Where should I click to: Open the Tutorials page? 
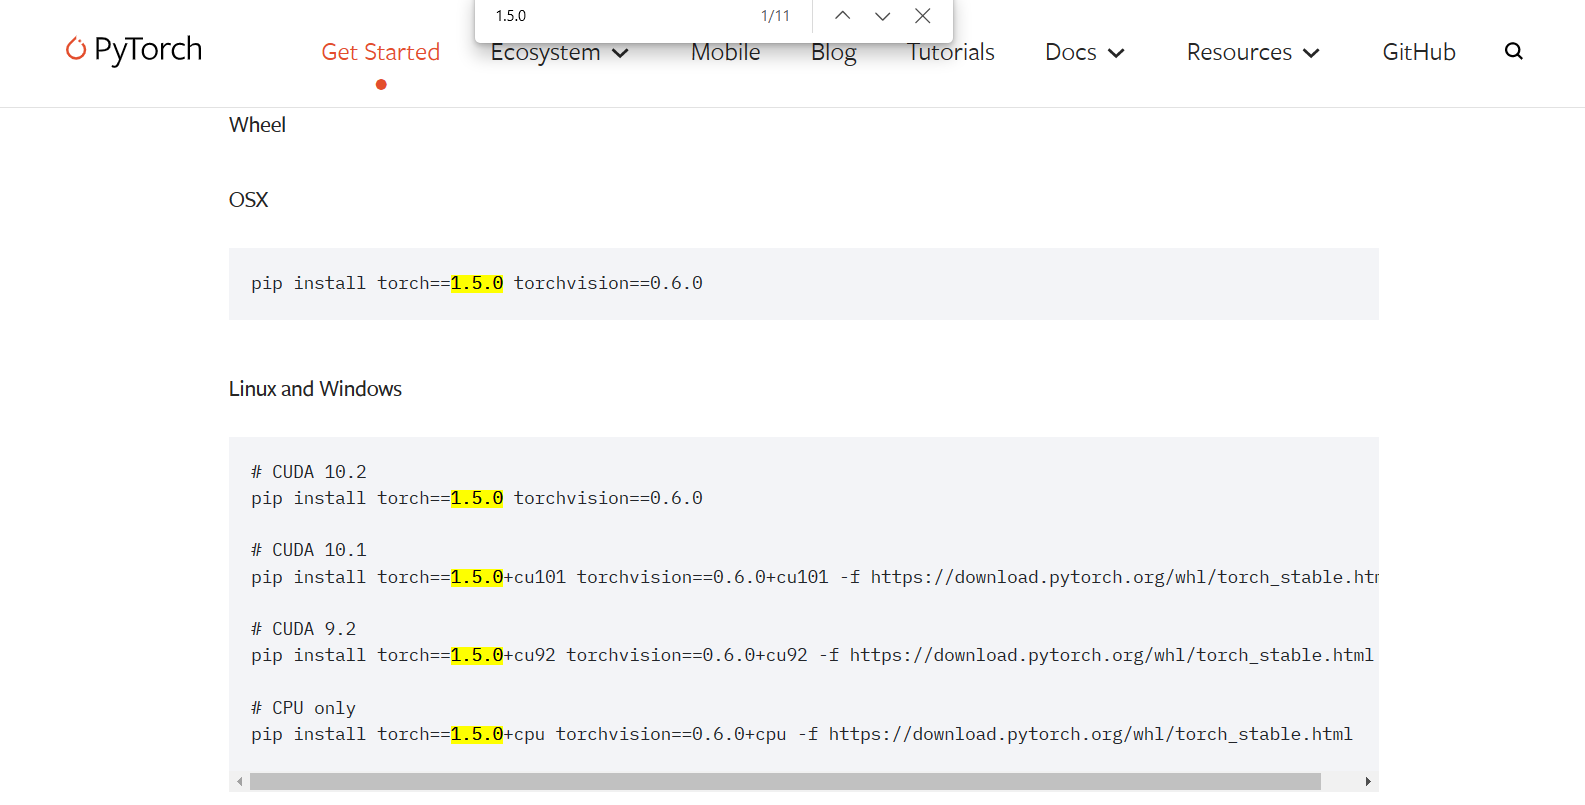[x=951, y=52]
